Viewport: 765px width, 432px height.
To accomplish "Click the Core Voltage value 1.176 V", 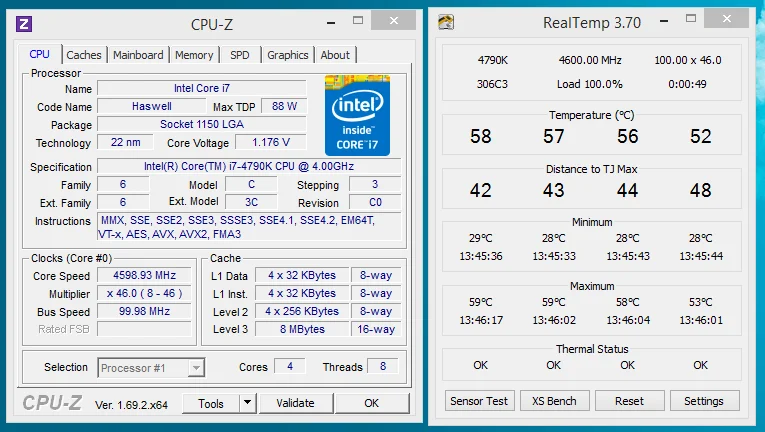I will click(271, 142).
